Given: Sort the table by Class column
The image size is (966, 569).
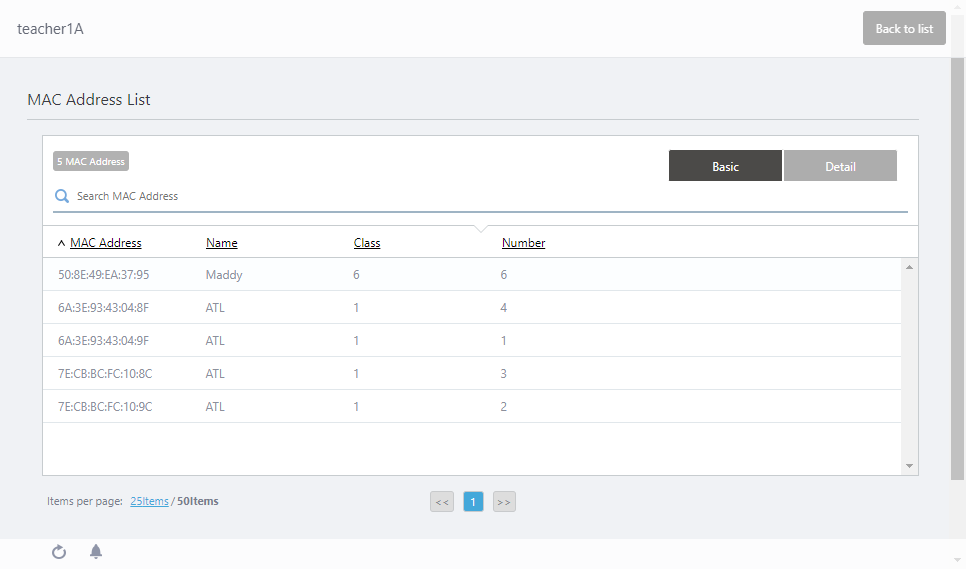Looking at the screenshot, I should (x=367, y=243).
